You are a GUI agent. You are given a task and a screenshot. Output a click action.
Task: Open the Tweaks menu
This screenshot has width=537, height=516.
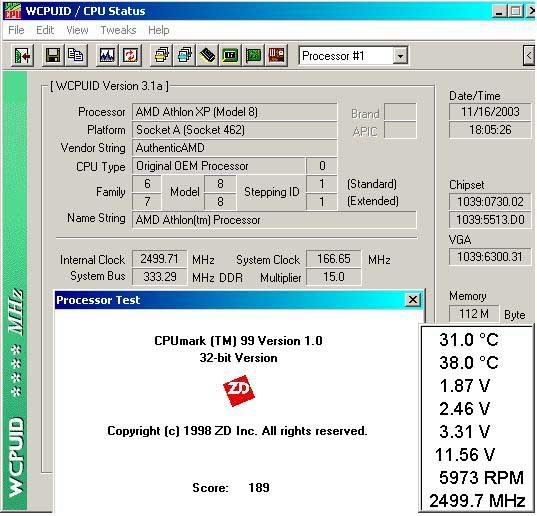[118, 30]
